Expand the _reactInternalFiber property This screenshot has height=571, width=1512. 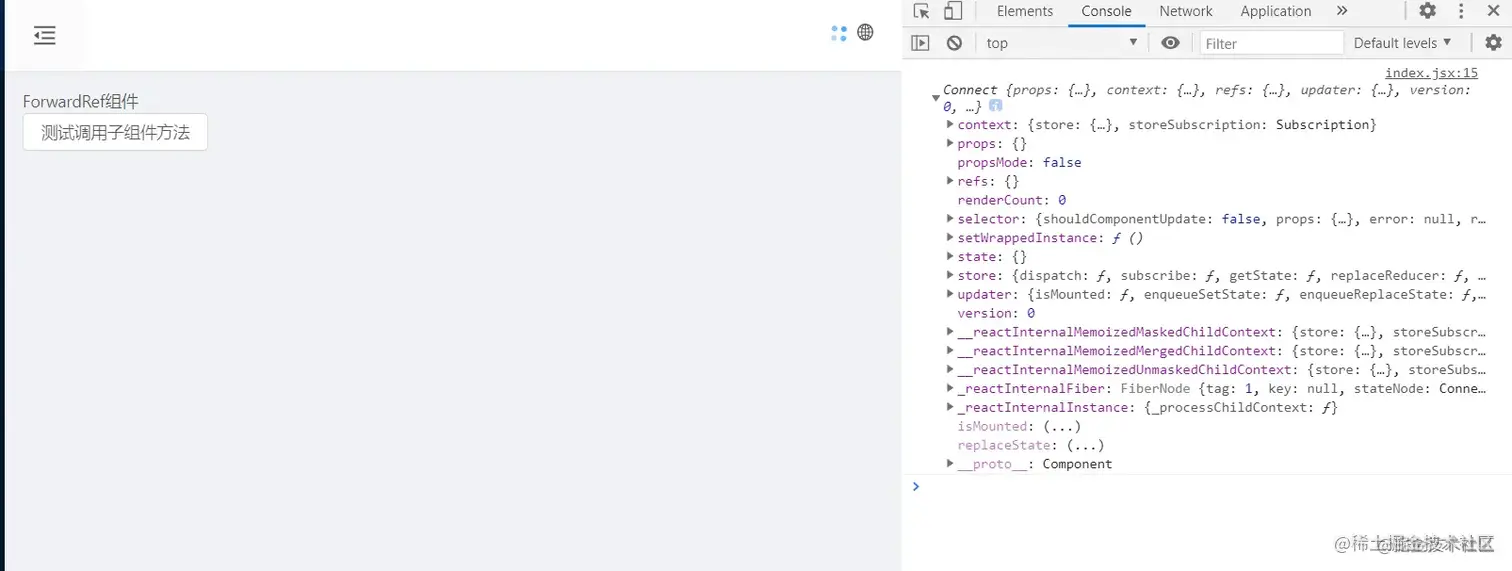[950, 388]
